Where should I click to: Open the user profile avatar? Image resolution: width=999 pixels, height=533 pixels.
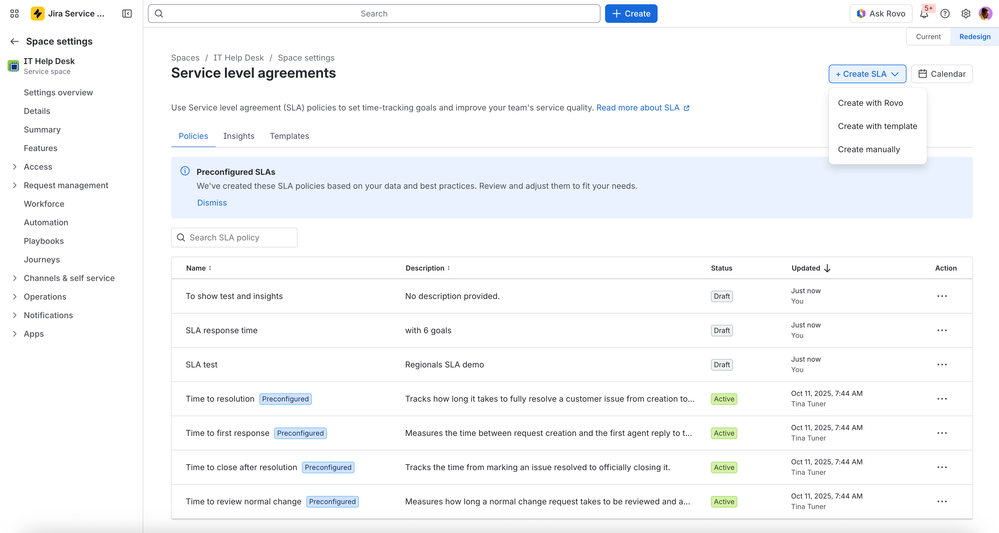coord(985,13)
